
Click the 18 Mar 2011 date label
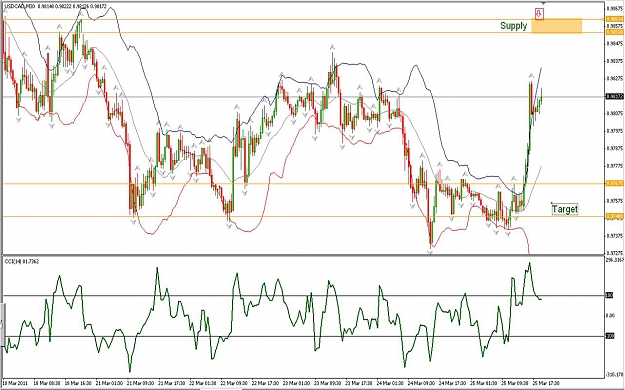(16, 383)
